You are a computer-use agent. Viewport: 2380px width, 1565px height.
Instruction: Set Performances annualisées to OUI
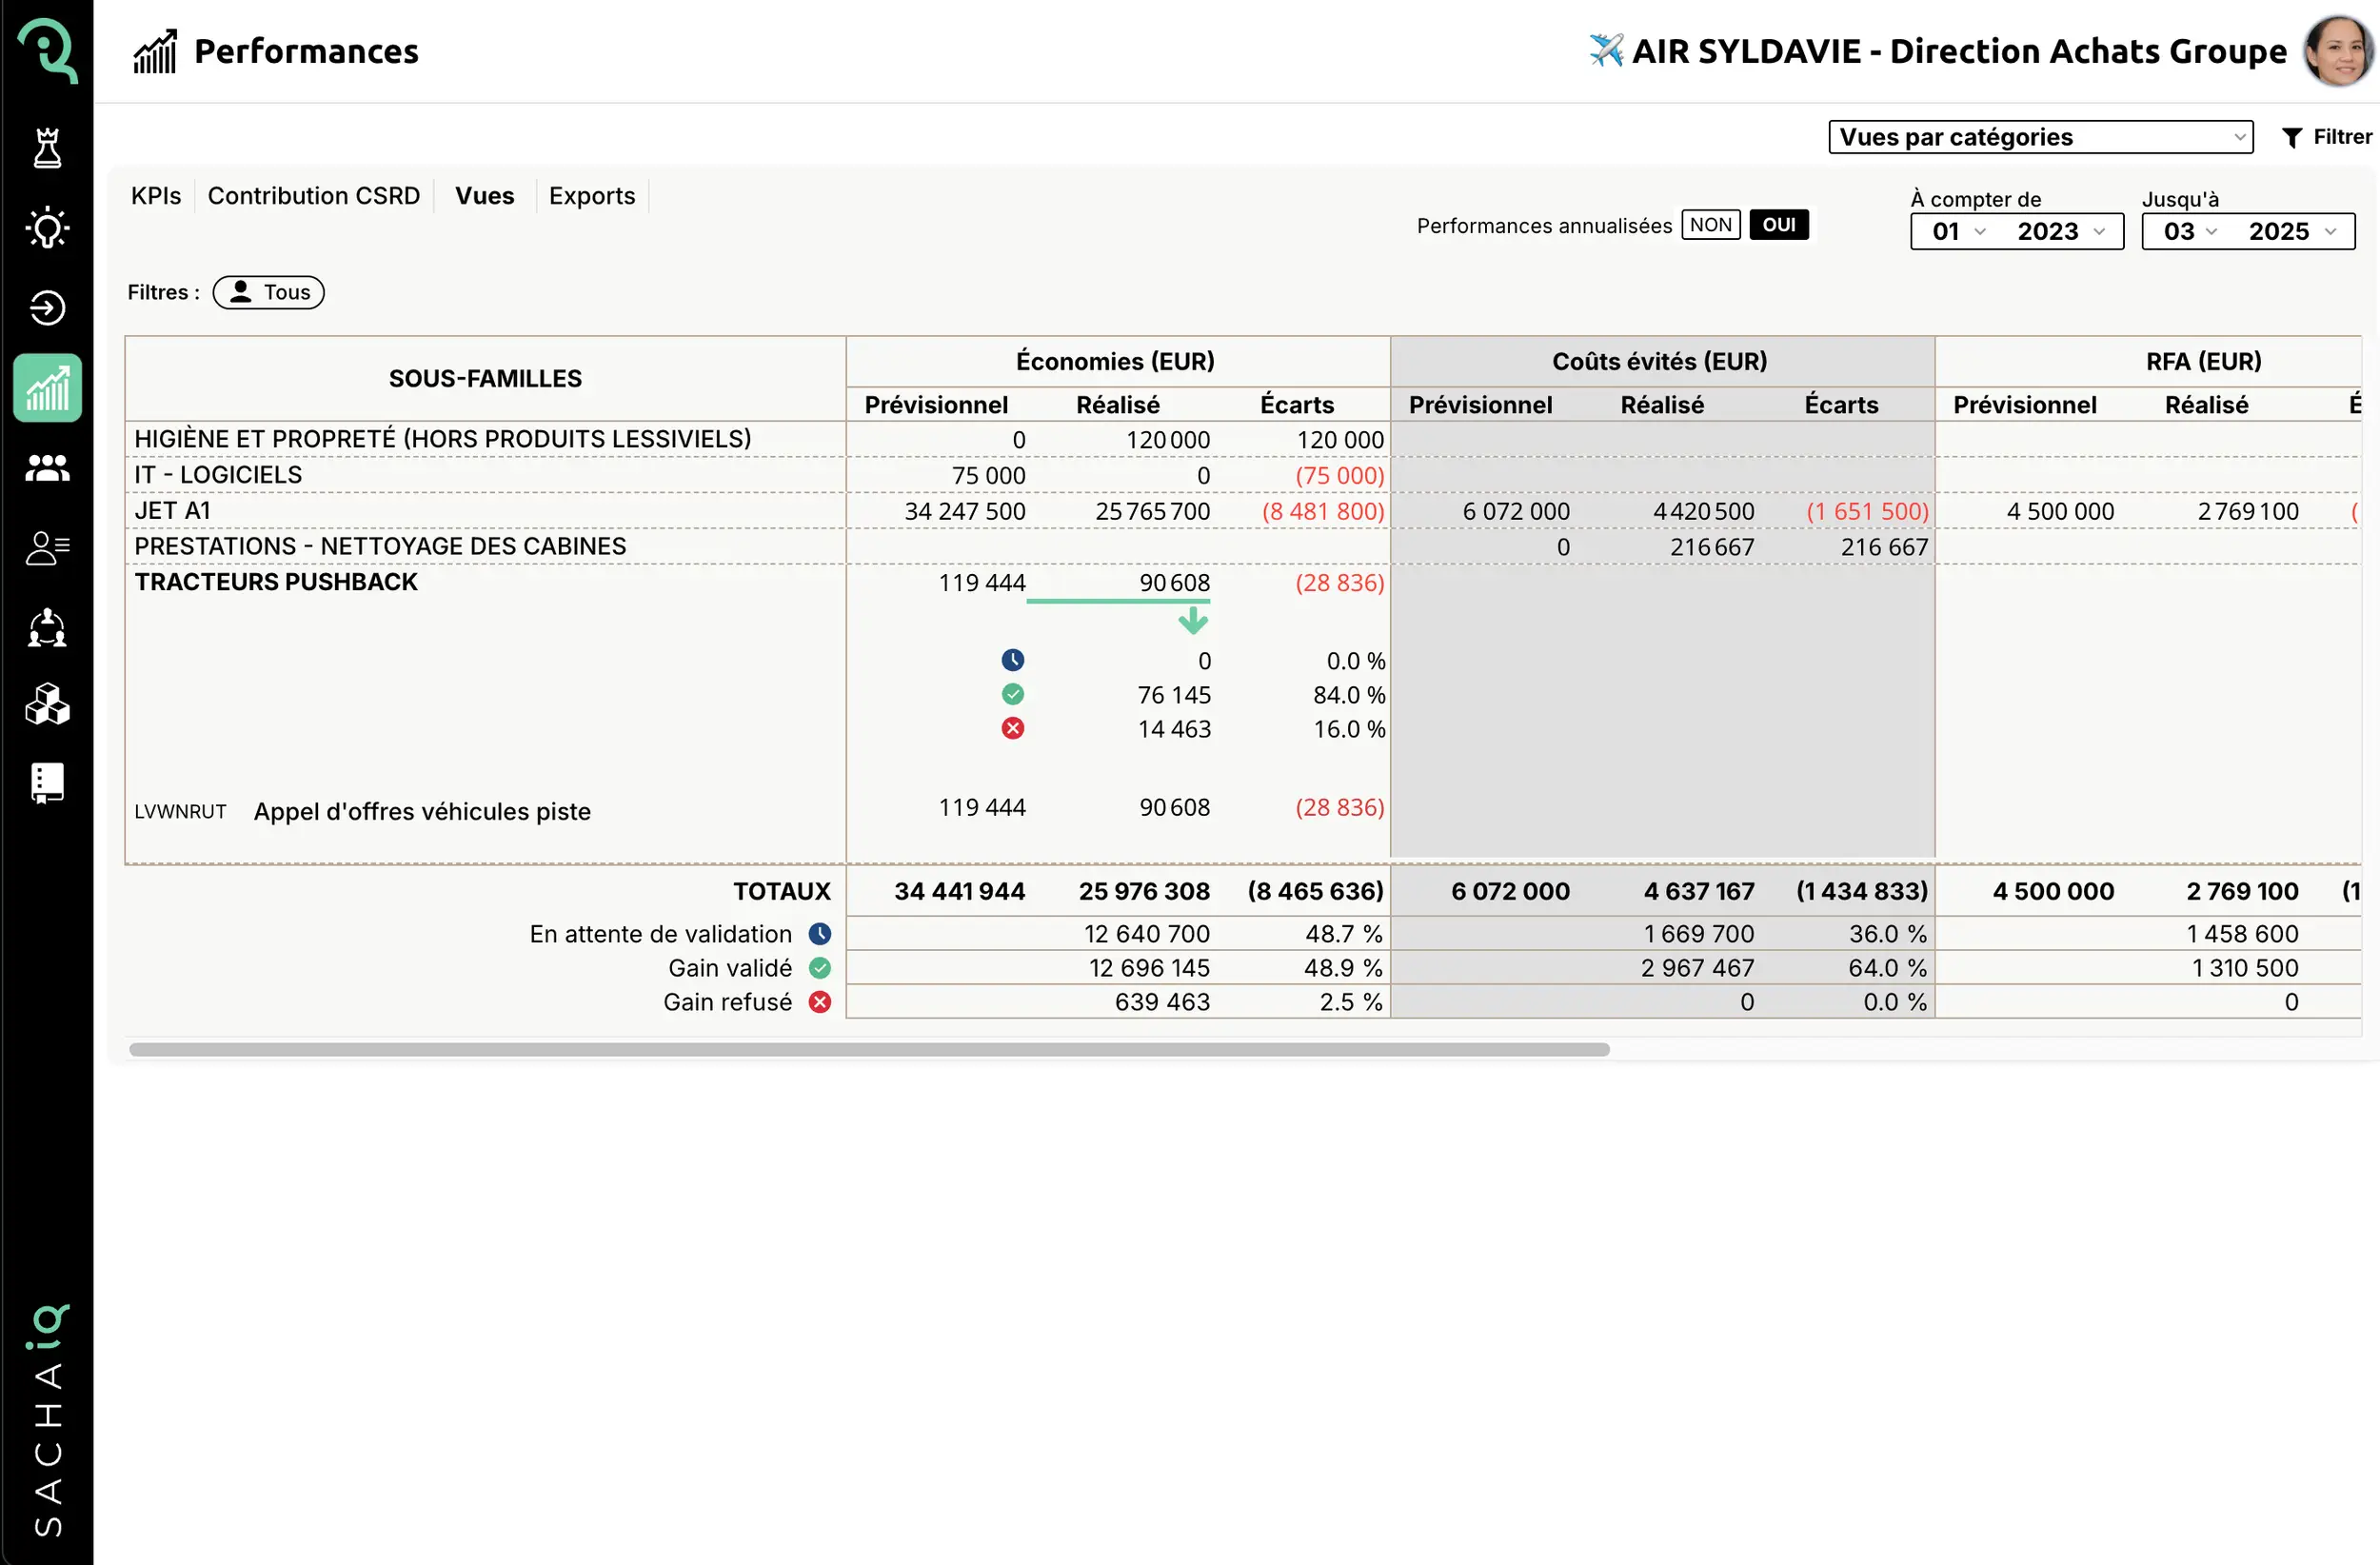pos(1778,225)
